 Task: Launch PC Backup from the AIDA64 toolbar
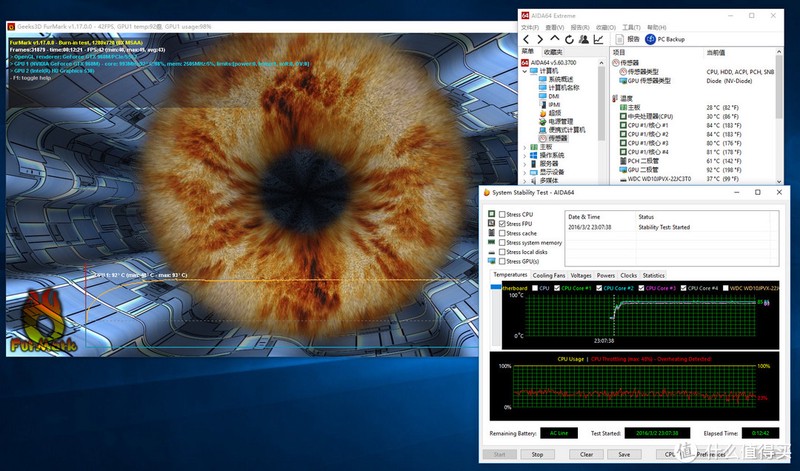[x=665, y=39]
